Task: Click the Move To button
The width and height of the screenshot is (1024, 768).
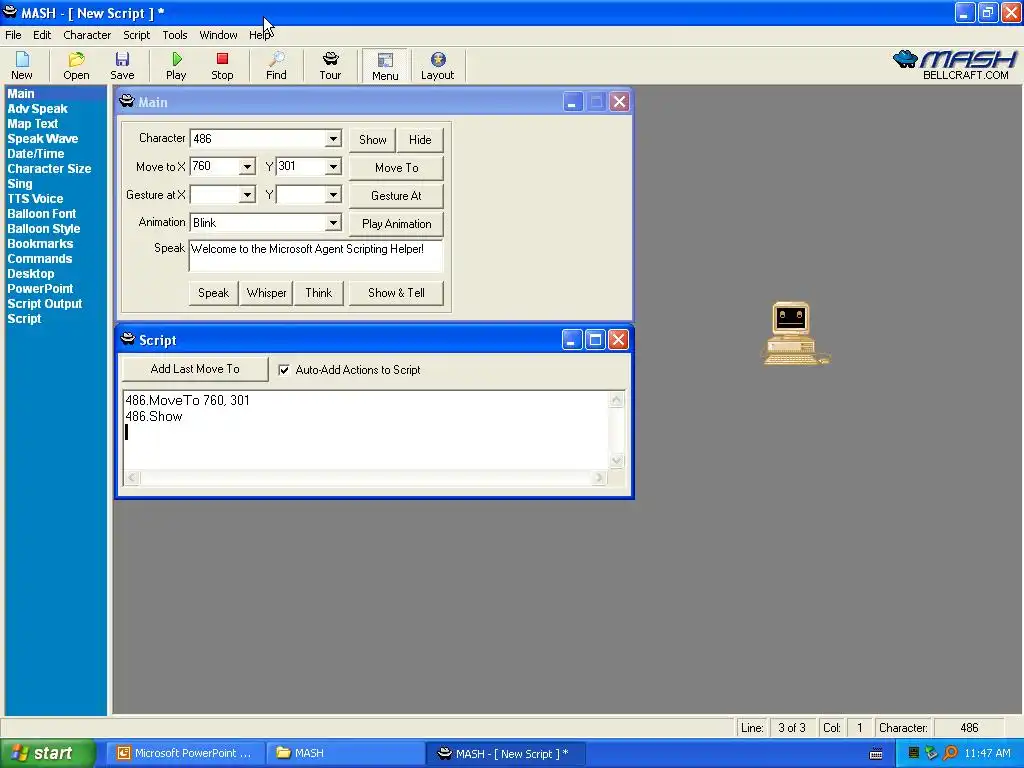Action: (396, 168)
